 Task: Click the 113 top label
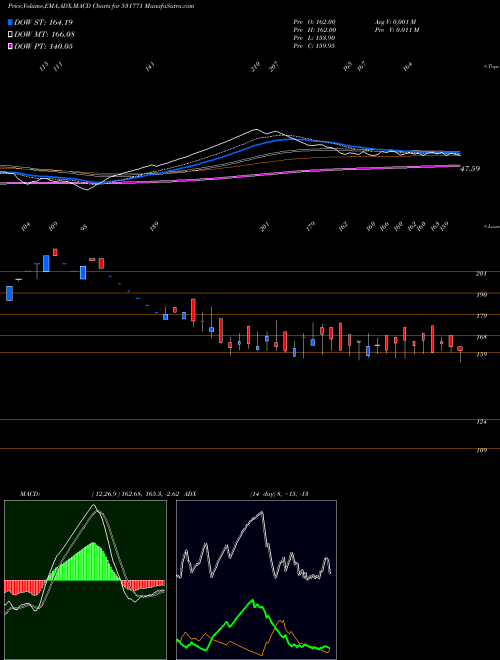[44, 67]
